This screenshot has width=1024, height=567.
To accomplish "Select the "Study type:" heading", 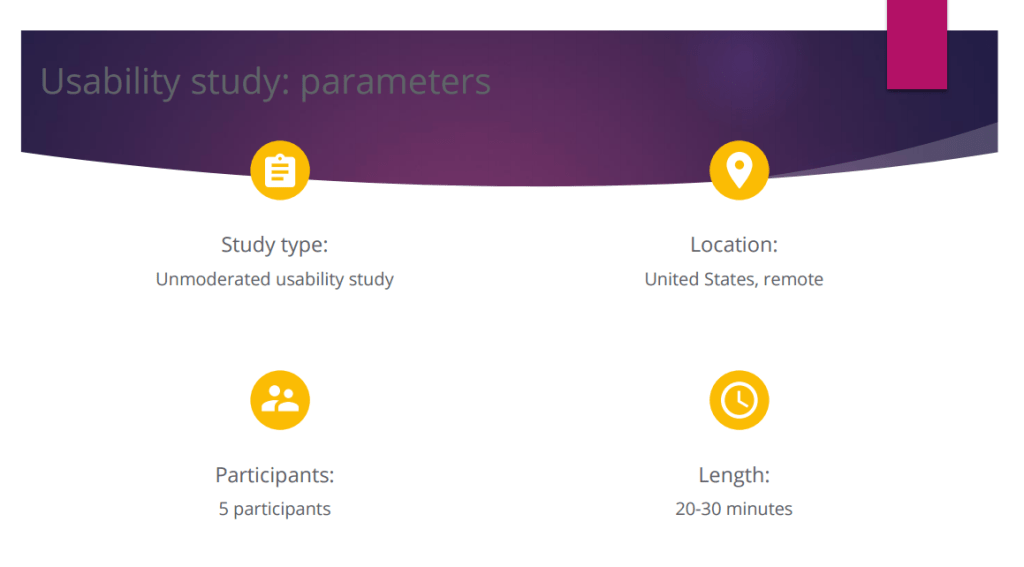I will (274, 245).
